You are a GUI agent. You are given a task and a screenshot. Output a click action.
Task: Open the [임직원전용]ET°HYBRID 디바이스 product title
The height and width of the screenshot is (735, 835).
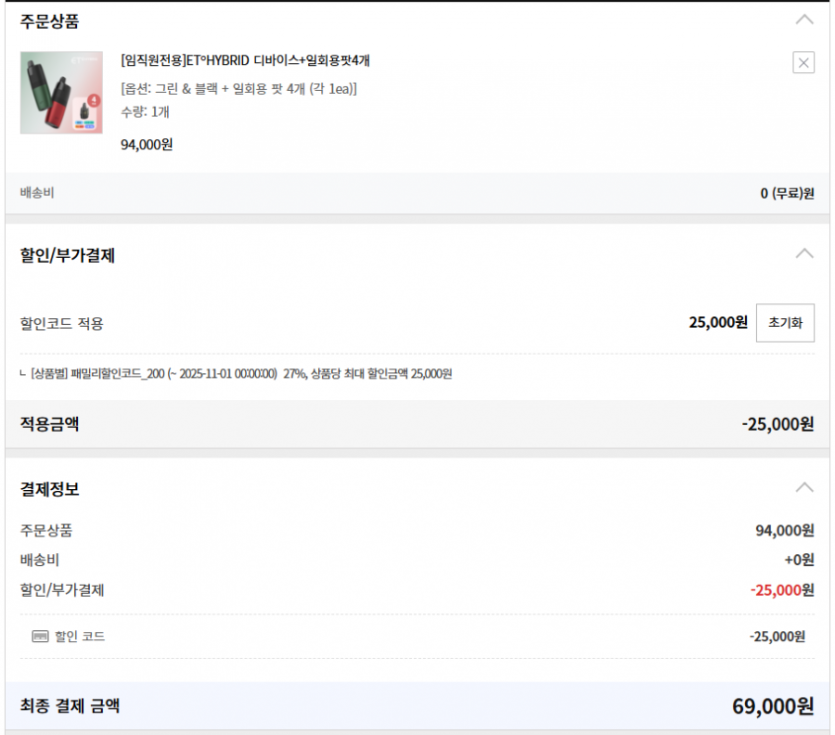pos(245,60)
